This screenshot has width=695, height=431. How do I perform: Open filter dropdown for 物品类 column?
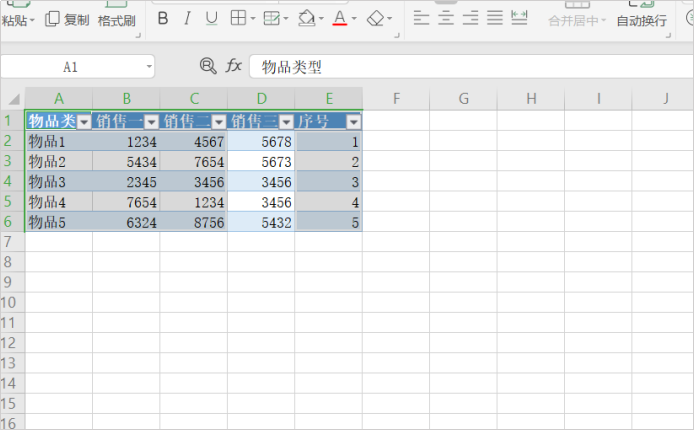coord(84,122)
